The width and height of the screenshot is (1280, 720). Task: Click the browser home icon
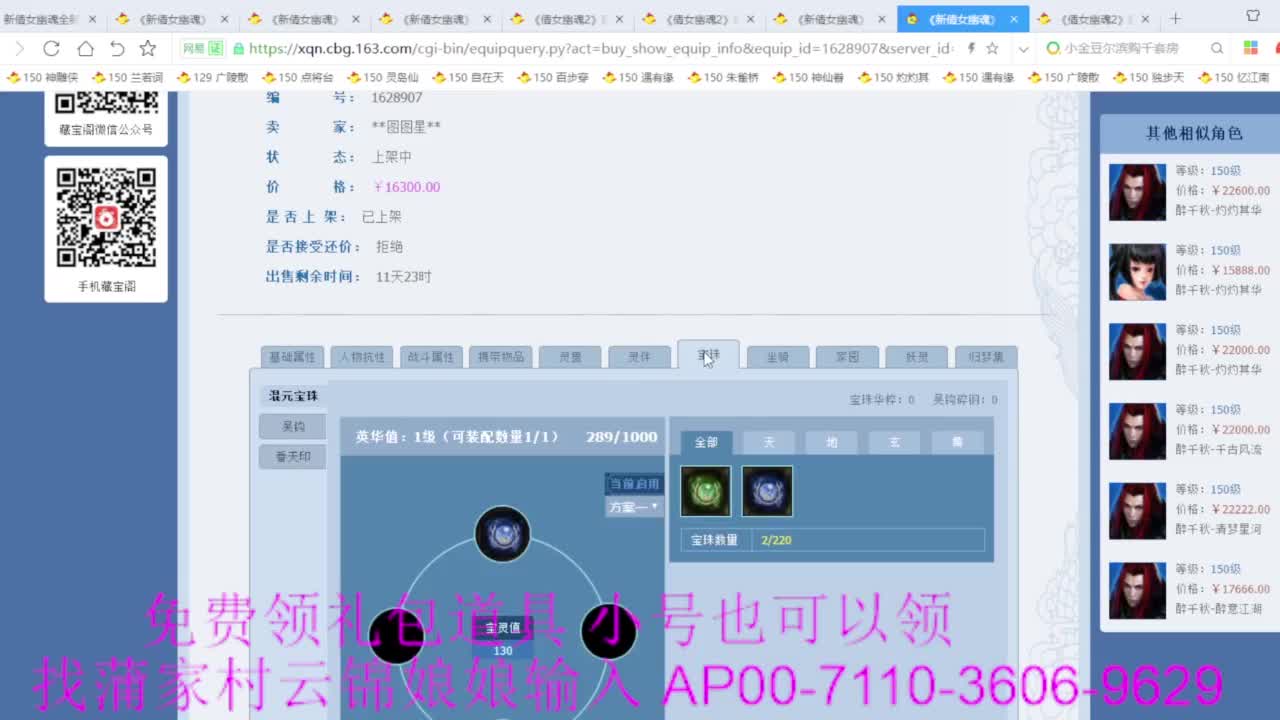85,47
